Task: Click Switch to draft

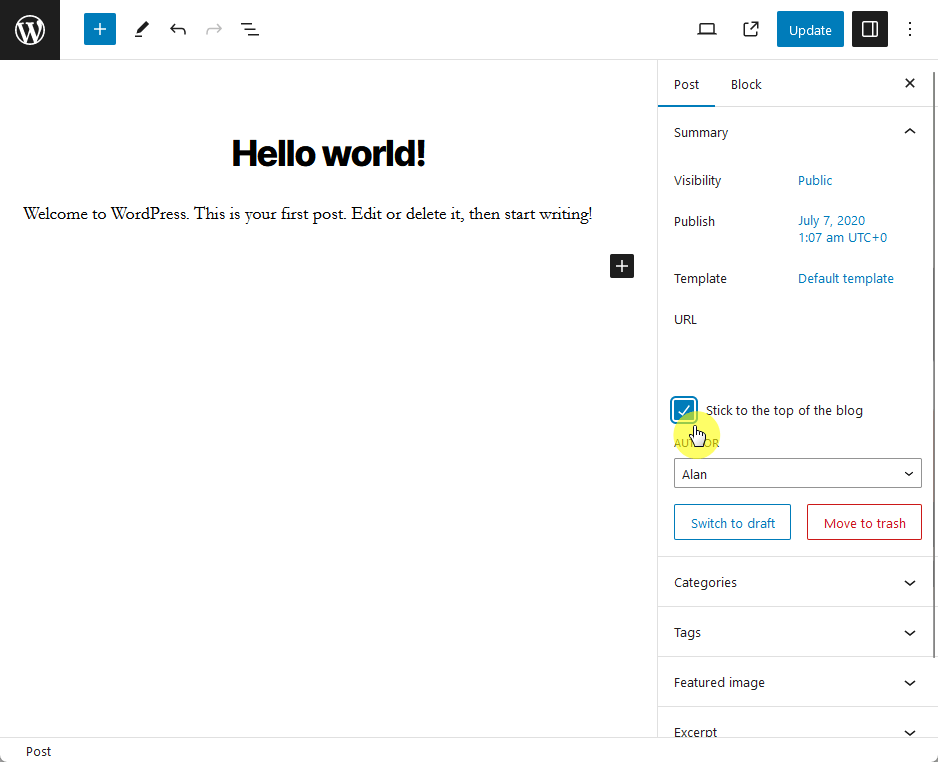Action: tap(732, 522)
